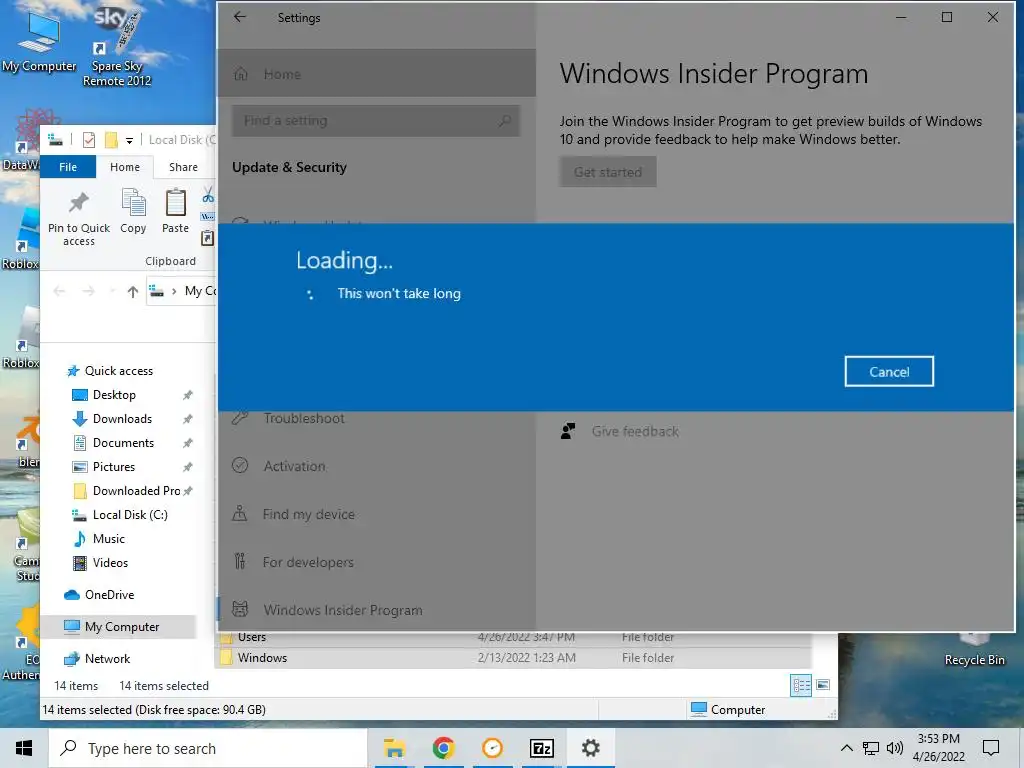Open File tab in File Explorer
This screenshot has width=1024, height=768.
tap(68, 167)
